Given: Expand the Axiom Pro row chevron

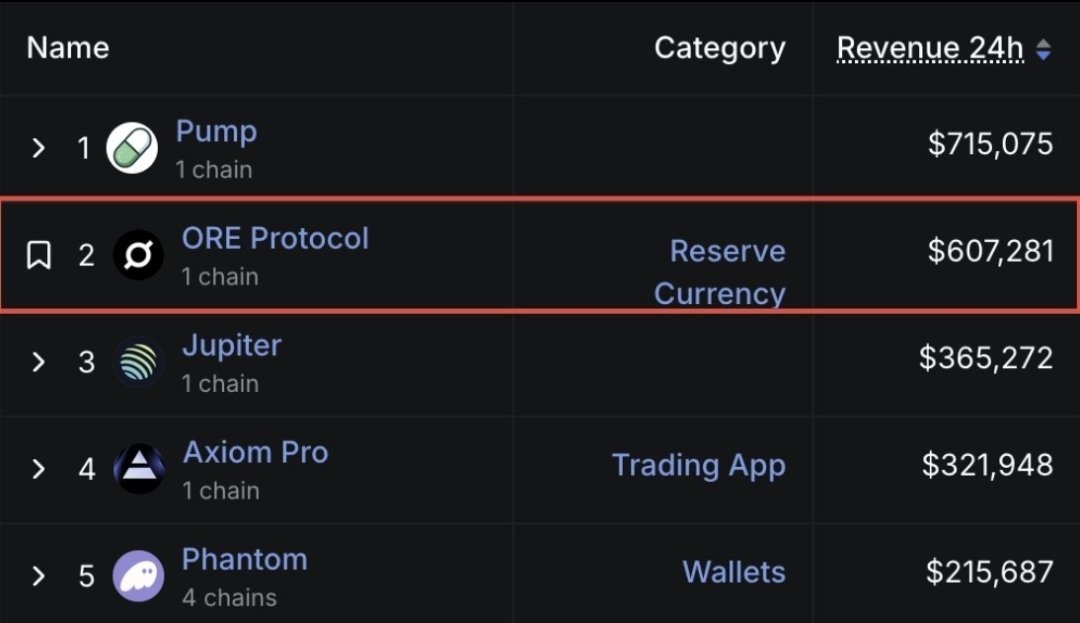Looking at the screenshot, I should (x=39, y=469).
